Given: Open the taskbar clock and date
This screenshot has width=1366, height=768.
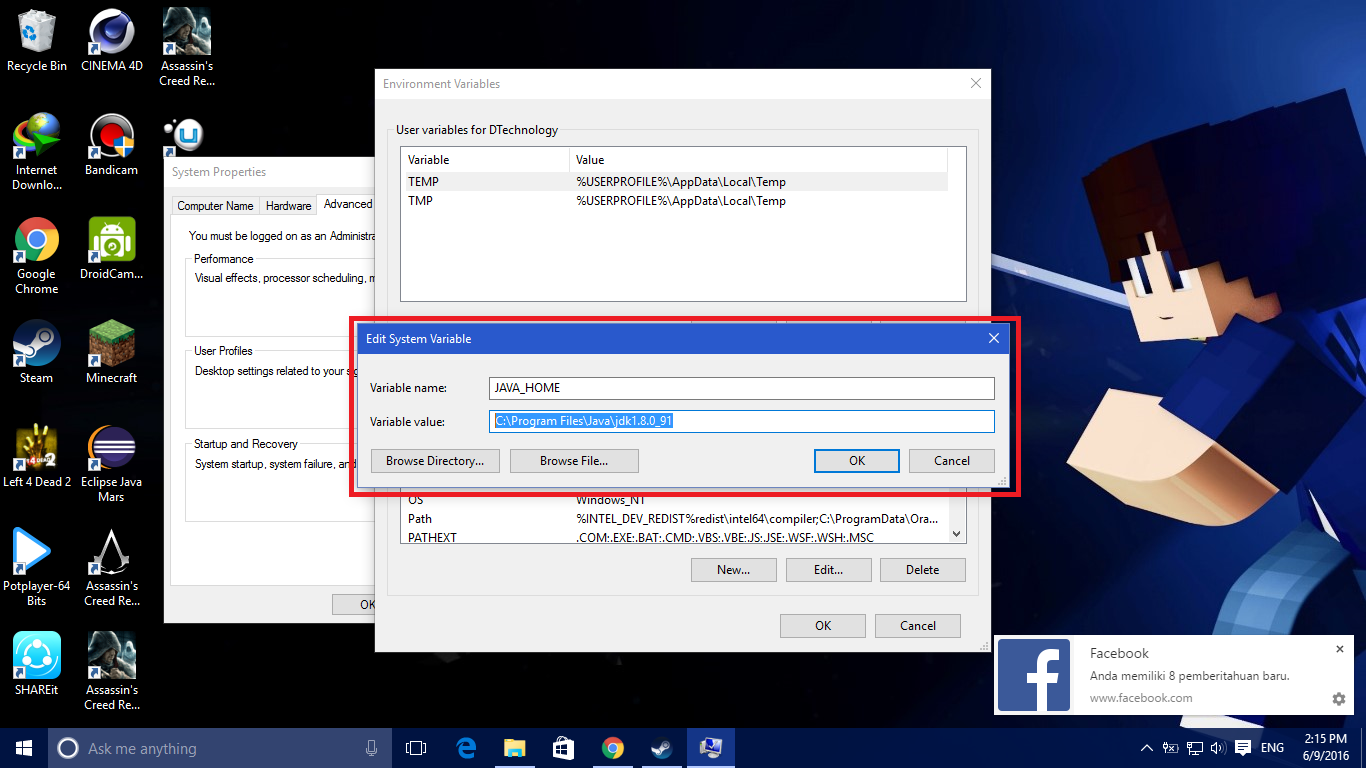Looking at the screenshot, I should click(1327, 748).
